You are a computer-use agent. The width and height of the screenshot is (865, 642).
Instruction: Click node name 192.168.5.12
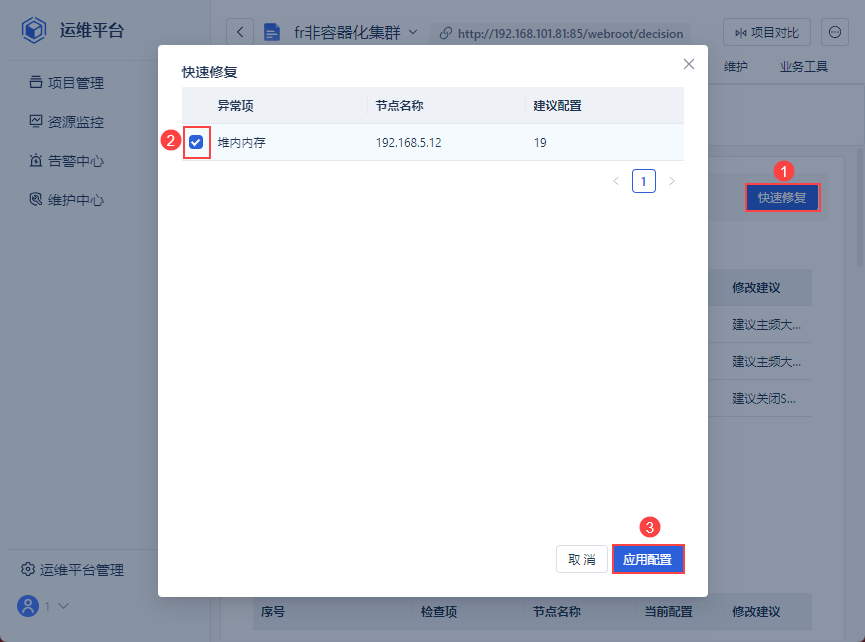tap(408, 143)
